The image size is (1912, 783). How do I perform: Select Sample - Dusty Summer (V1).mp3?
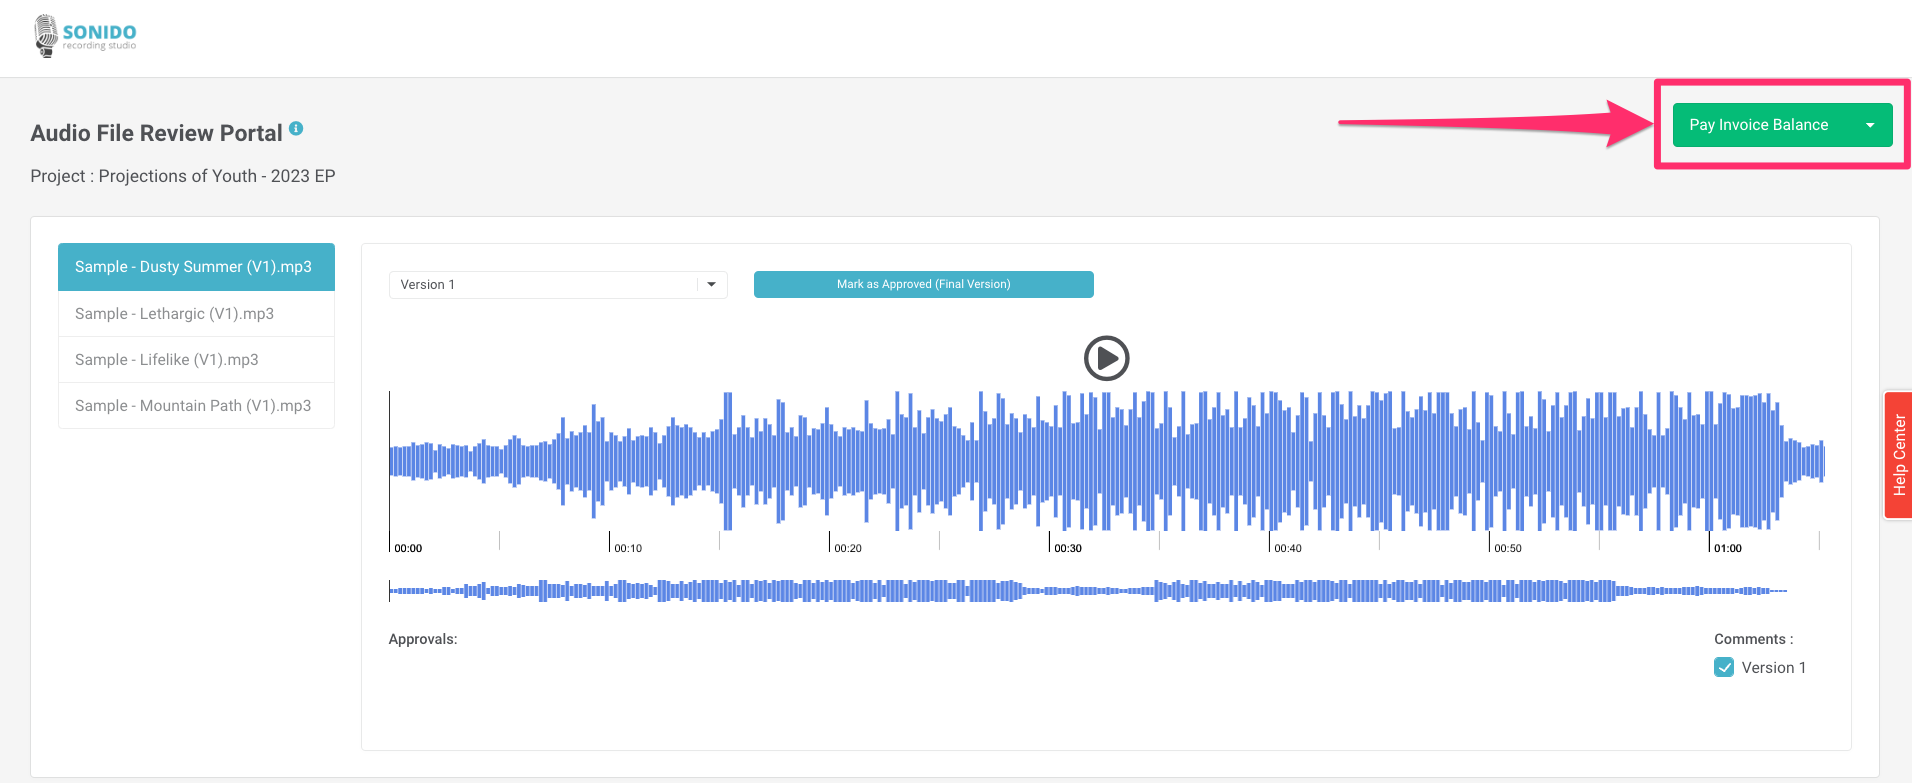(x=196, y=267)
